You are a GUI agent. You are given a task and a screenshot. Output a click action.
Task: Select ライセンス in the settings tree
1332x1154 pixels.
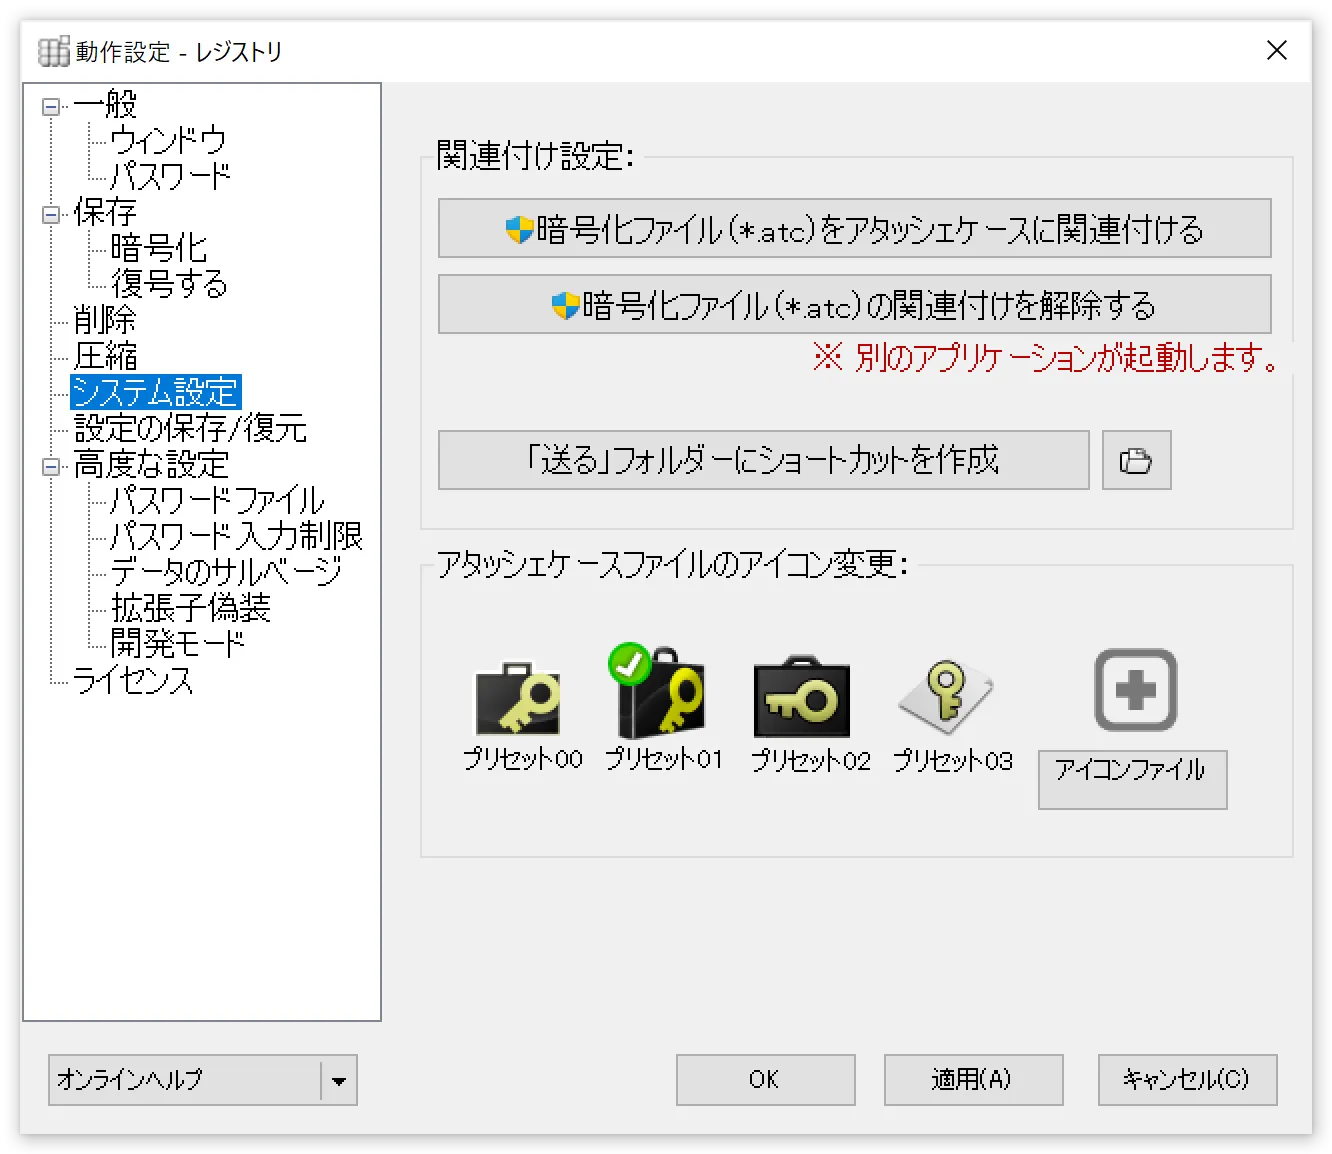coord(133,681)
